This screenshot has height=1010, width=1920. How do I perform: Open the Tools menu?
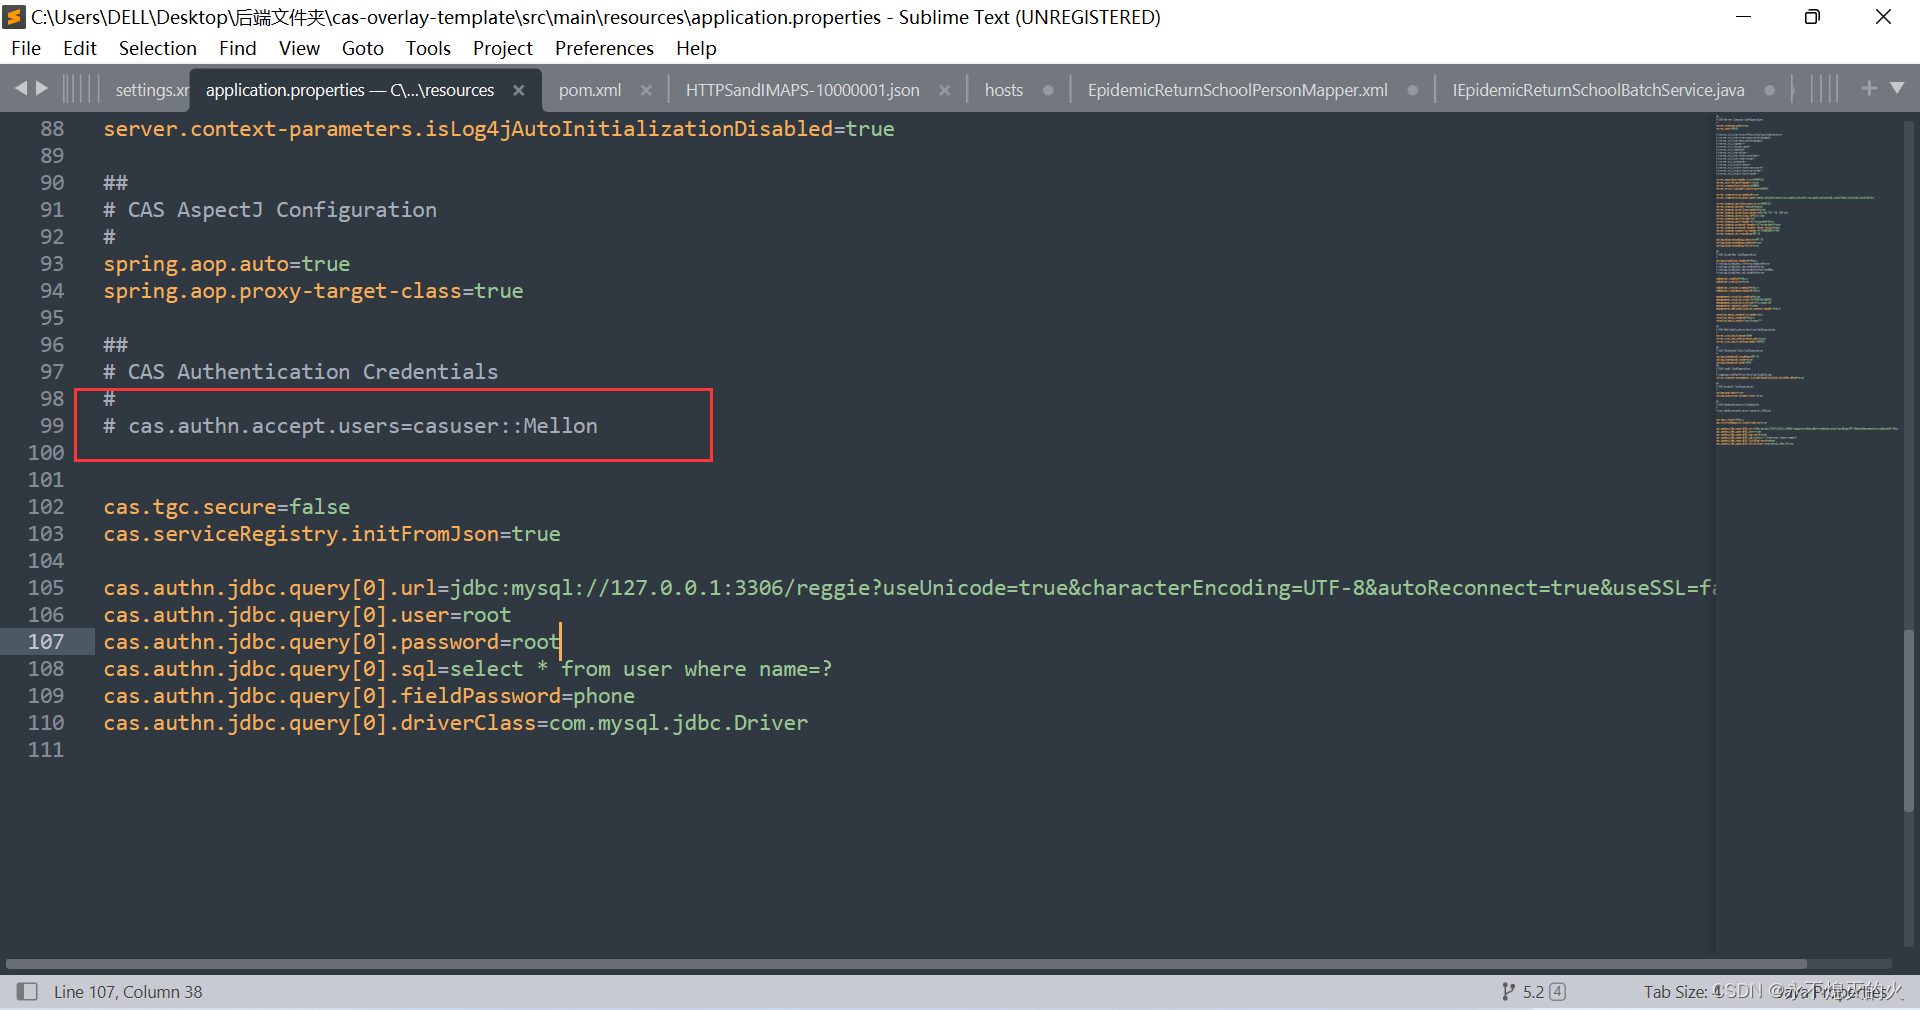click(428, 48)
